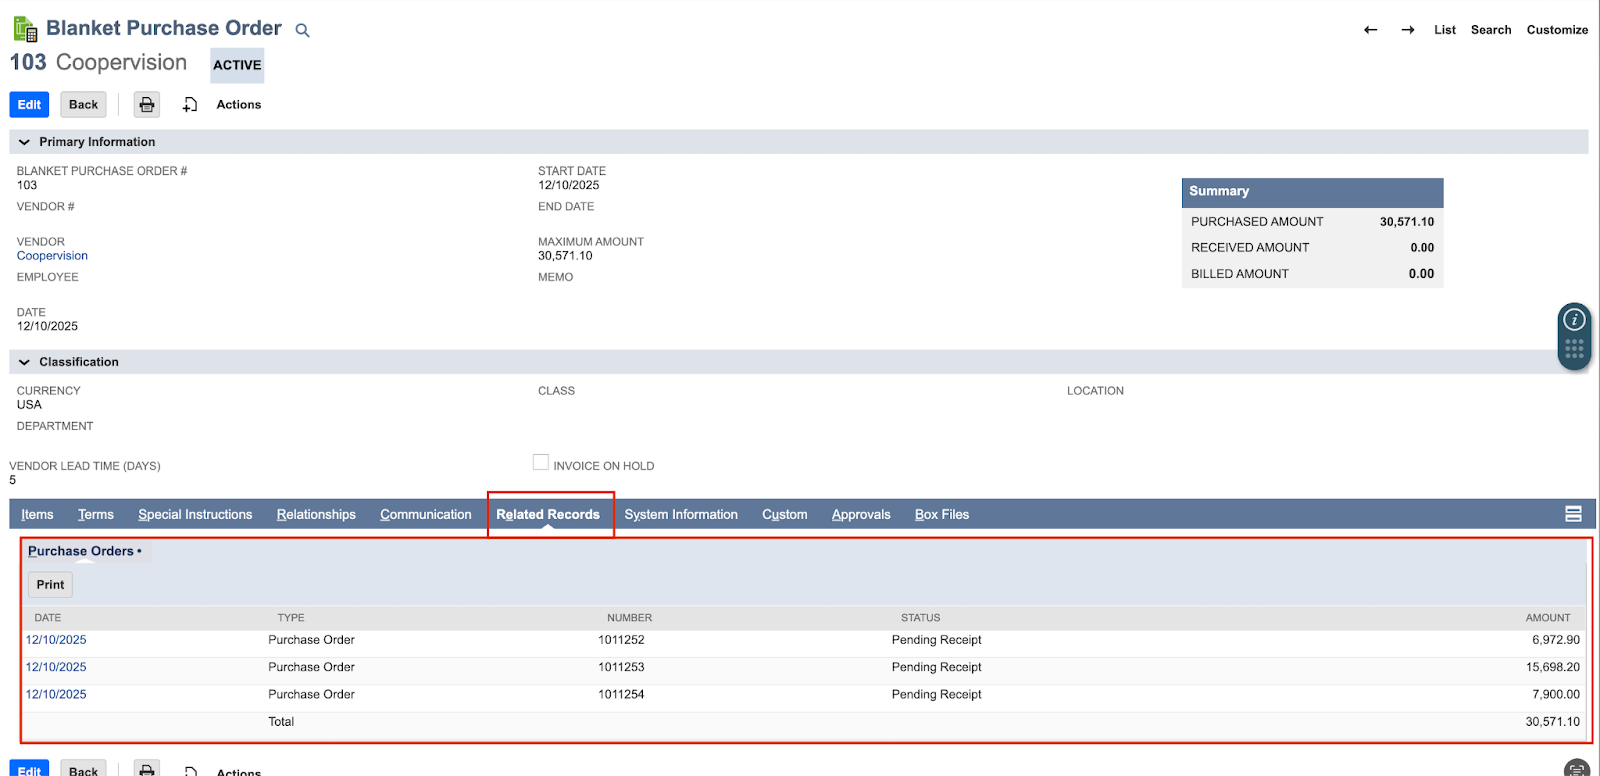Open the purchase order dated 12/10/2025 for 1011253
1600x776 pixels.
tap(56, 667)
